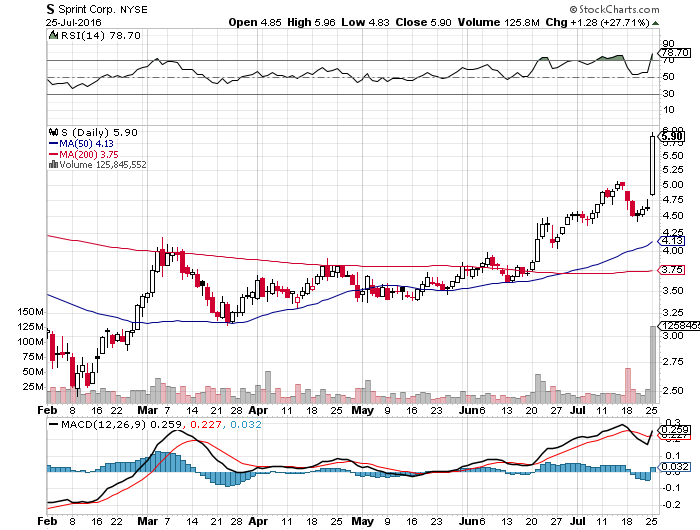Viewport: 700px width, 530px height.
Task: Click the 'S (Daily) 5.90' legend text
Action: click(99, 132)
